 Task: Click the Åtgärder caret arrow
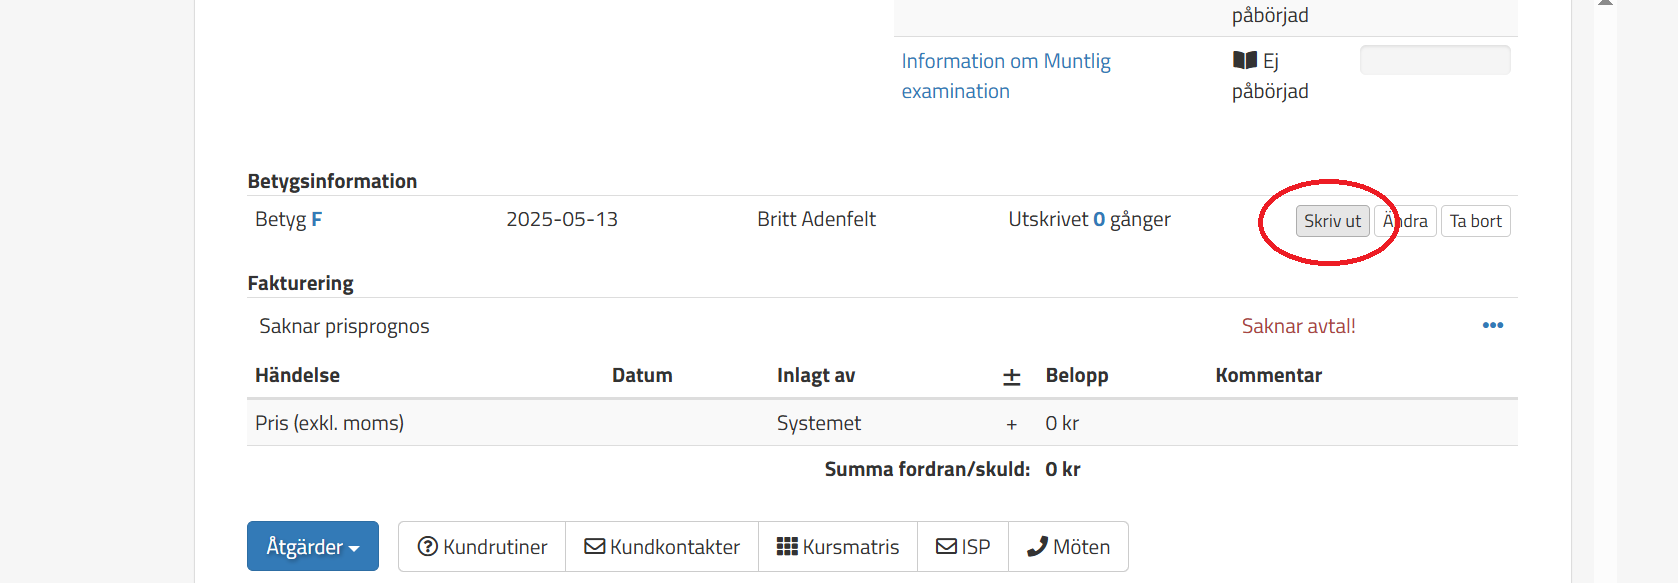click(354, 549)
